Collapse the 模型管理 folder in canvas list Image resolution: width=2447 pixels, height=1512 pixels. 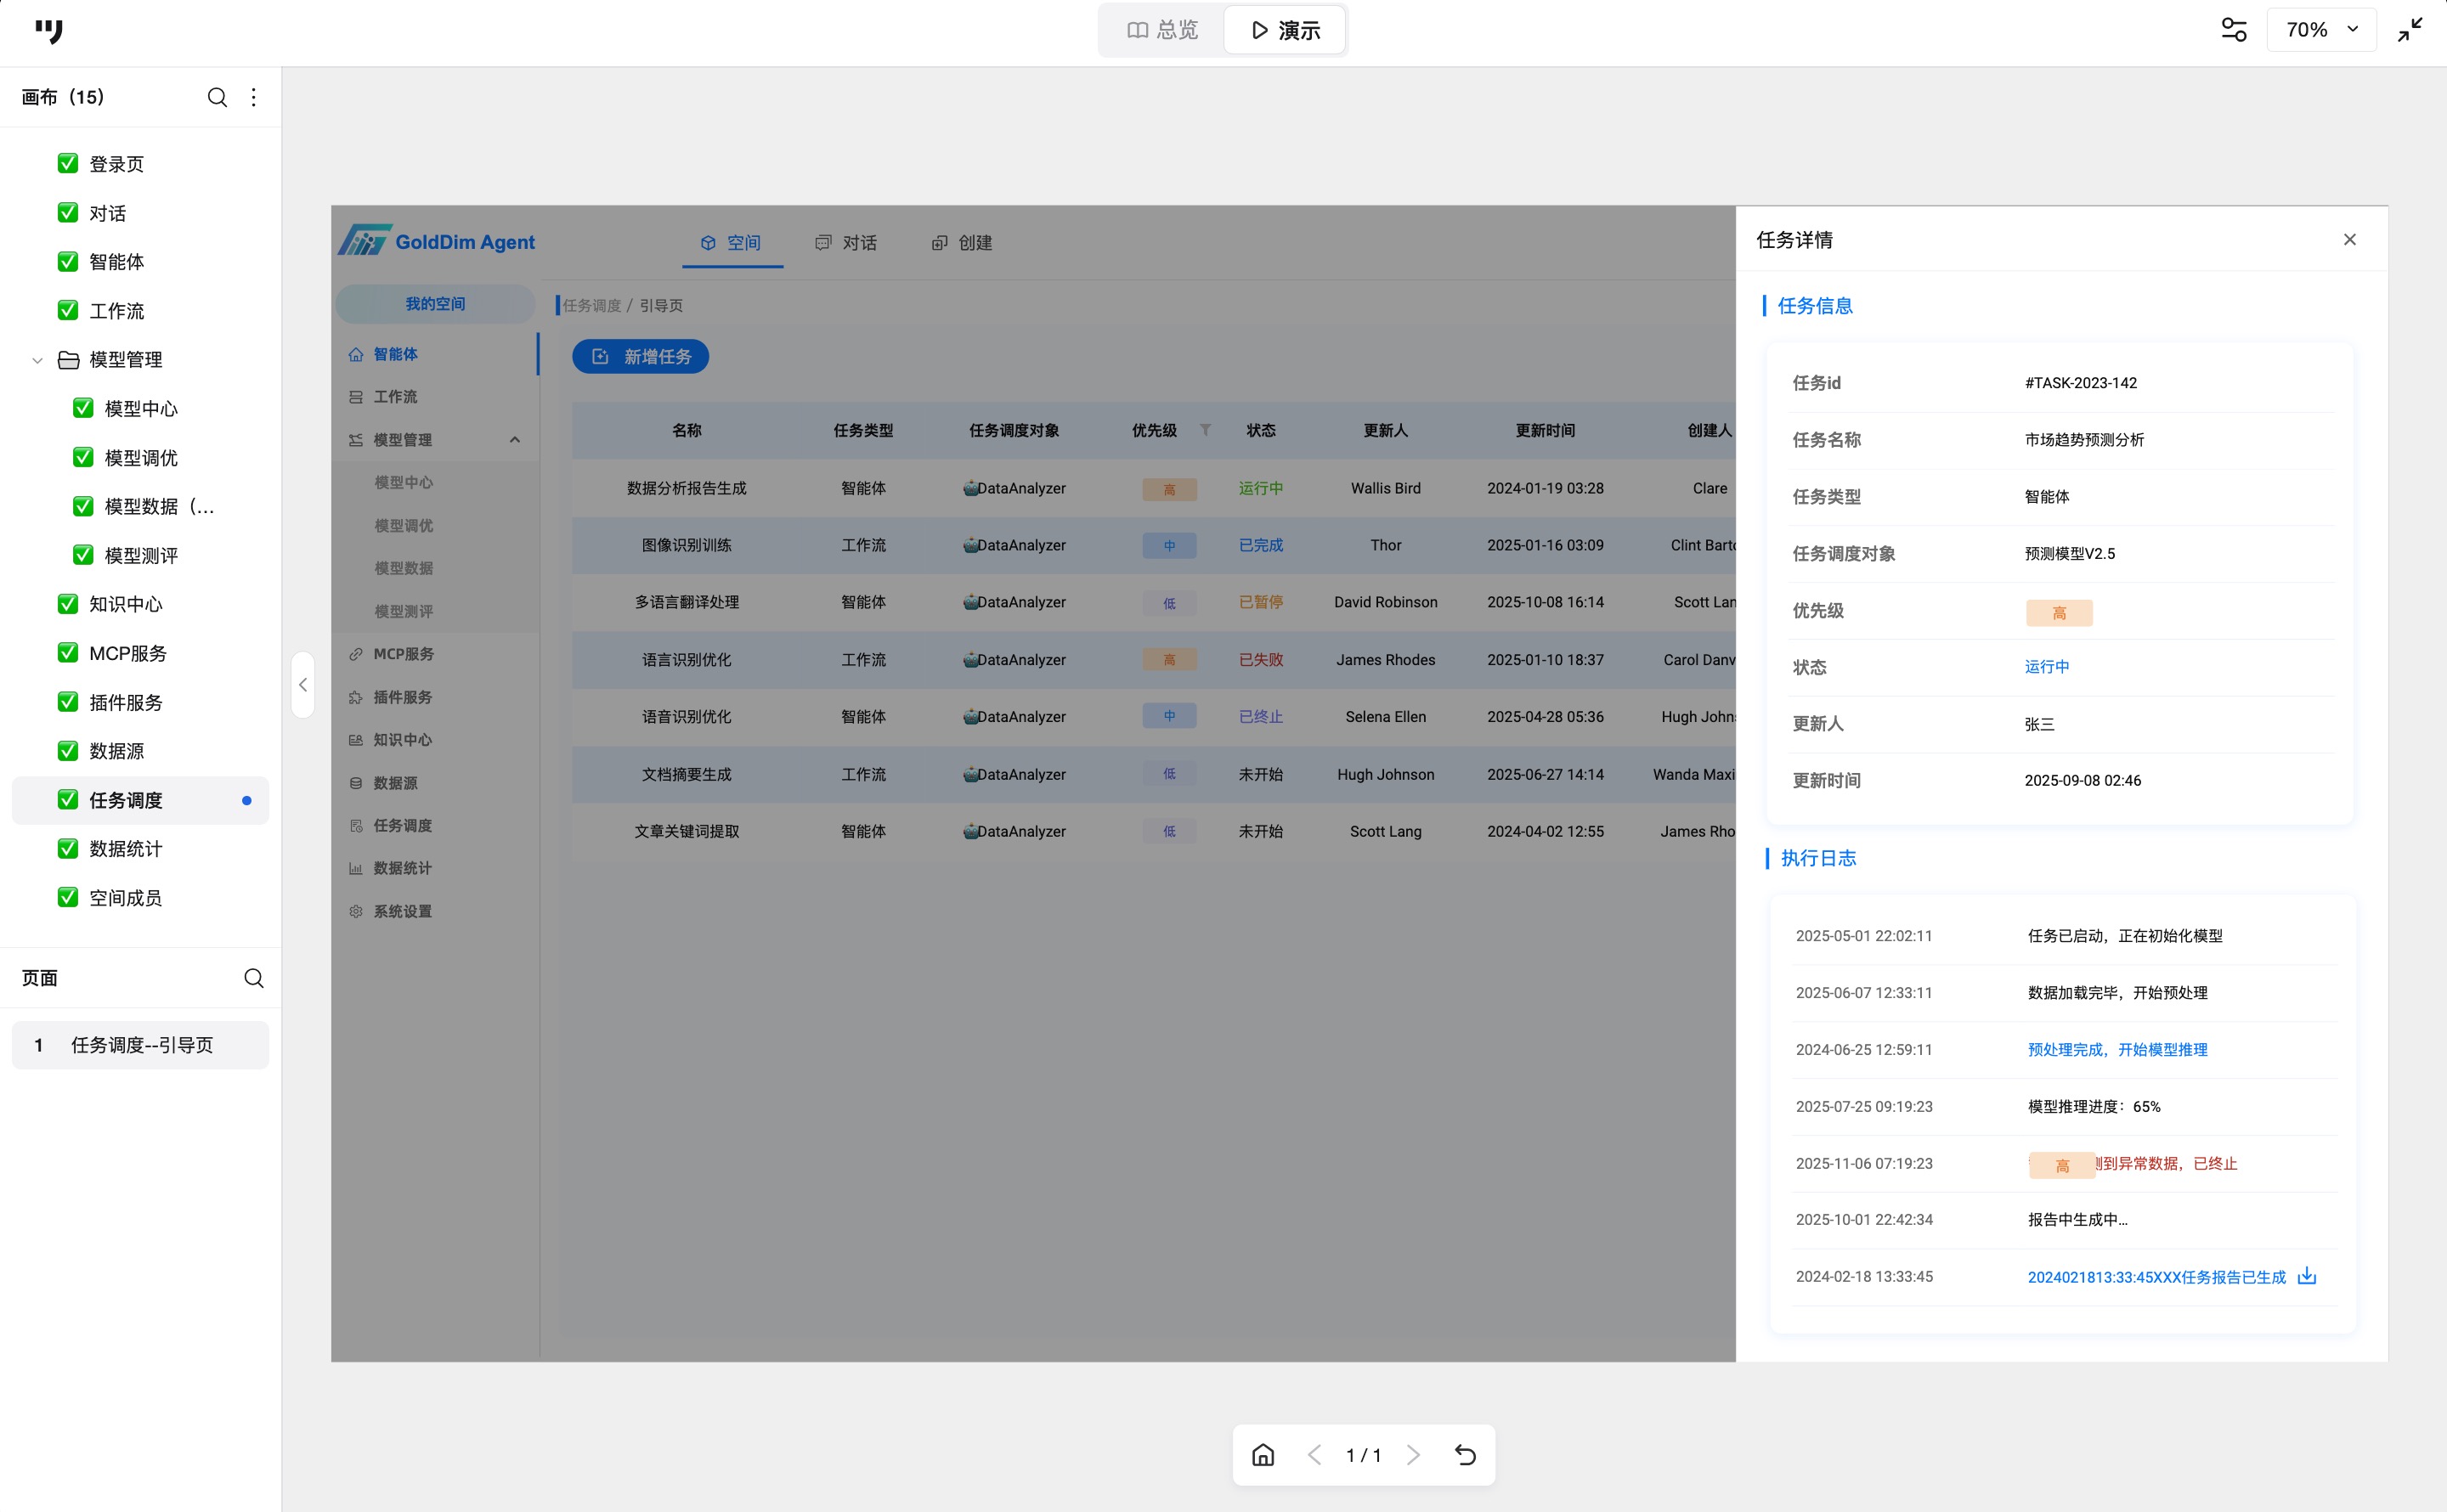(x=37, y=360)
